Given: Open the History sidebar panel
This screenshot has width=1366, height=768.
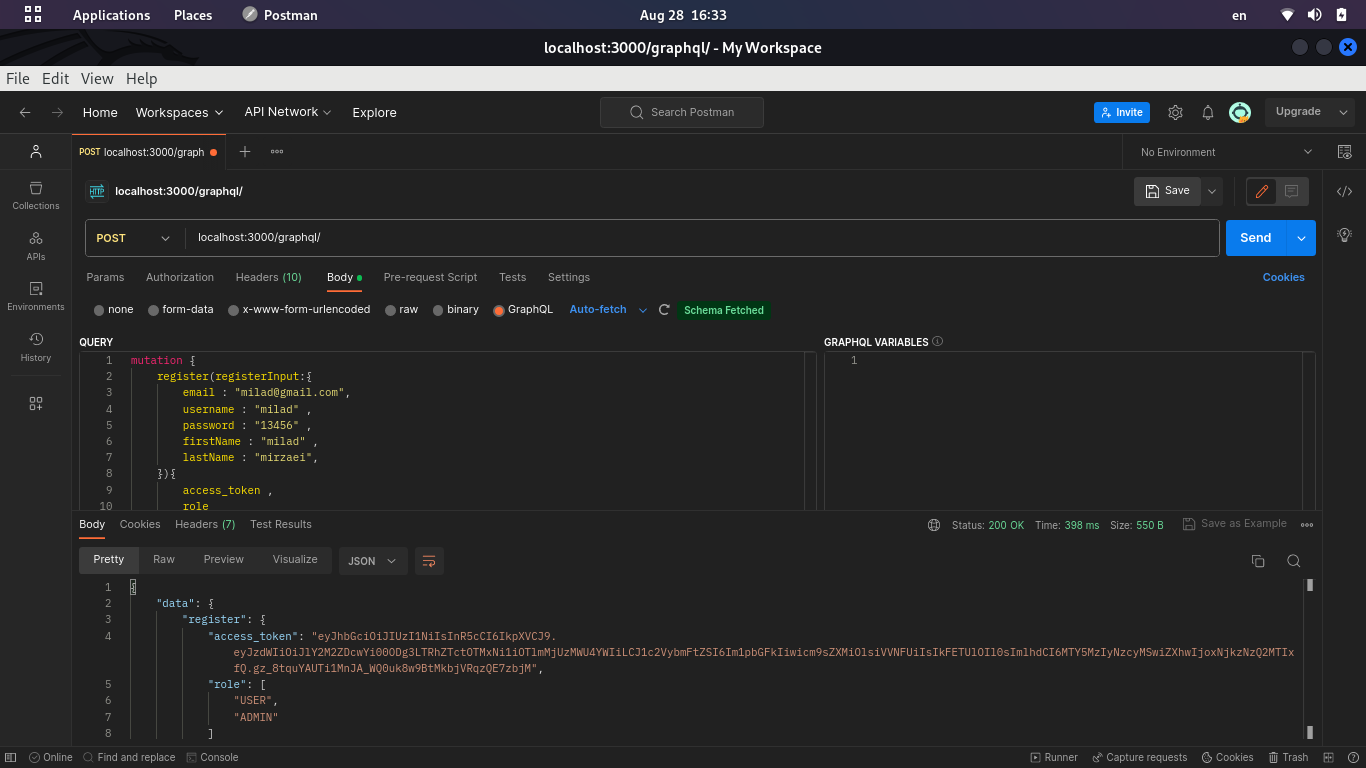Looking at the screenshot, I should 36,347.
